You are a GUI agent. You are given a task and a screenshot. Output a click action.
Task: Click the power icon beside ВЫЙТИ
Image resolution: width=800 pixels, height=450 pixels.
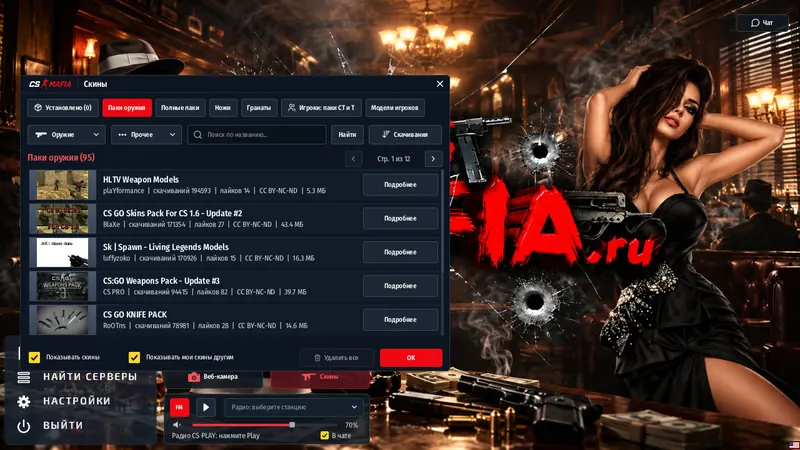[x=23, y=426]
